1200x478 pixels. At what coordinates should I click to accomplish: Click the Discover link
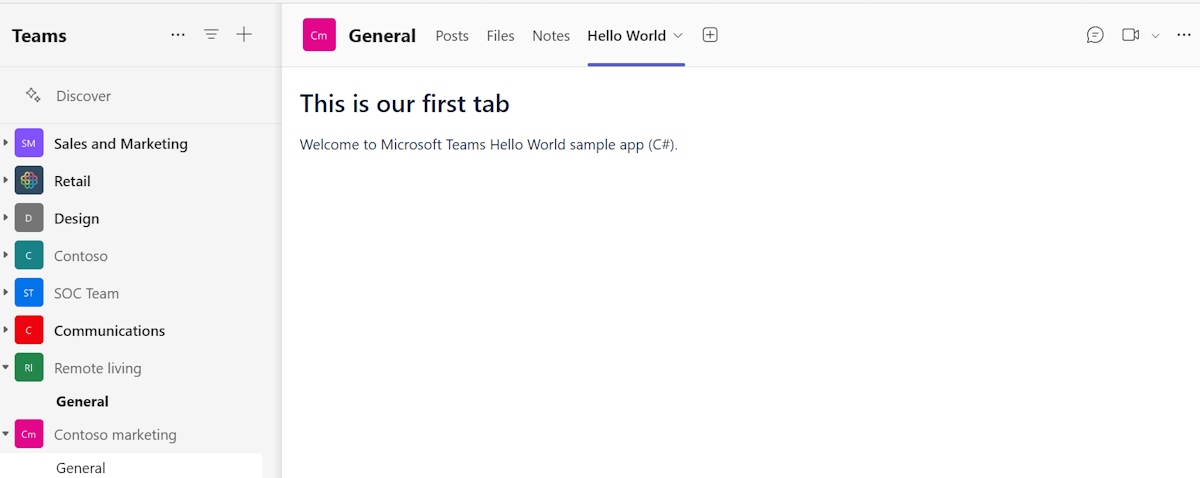tap(83, 96)
